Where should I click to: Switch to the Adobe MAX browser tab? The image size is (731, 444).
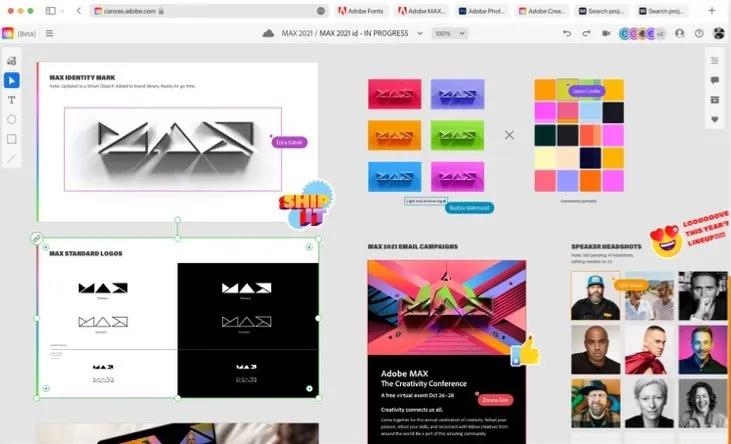[422, 11]
